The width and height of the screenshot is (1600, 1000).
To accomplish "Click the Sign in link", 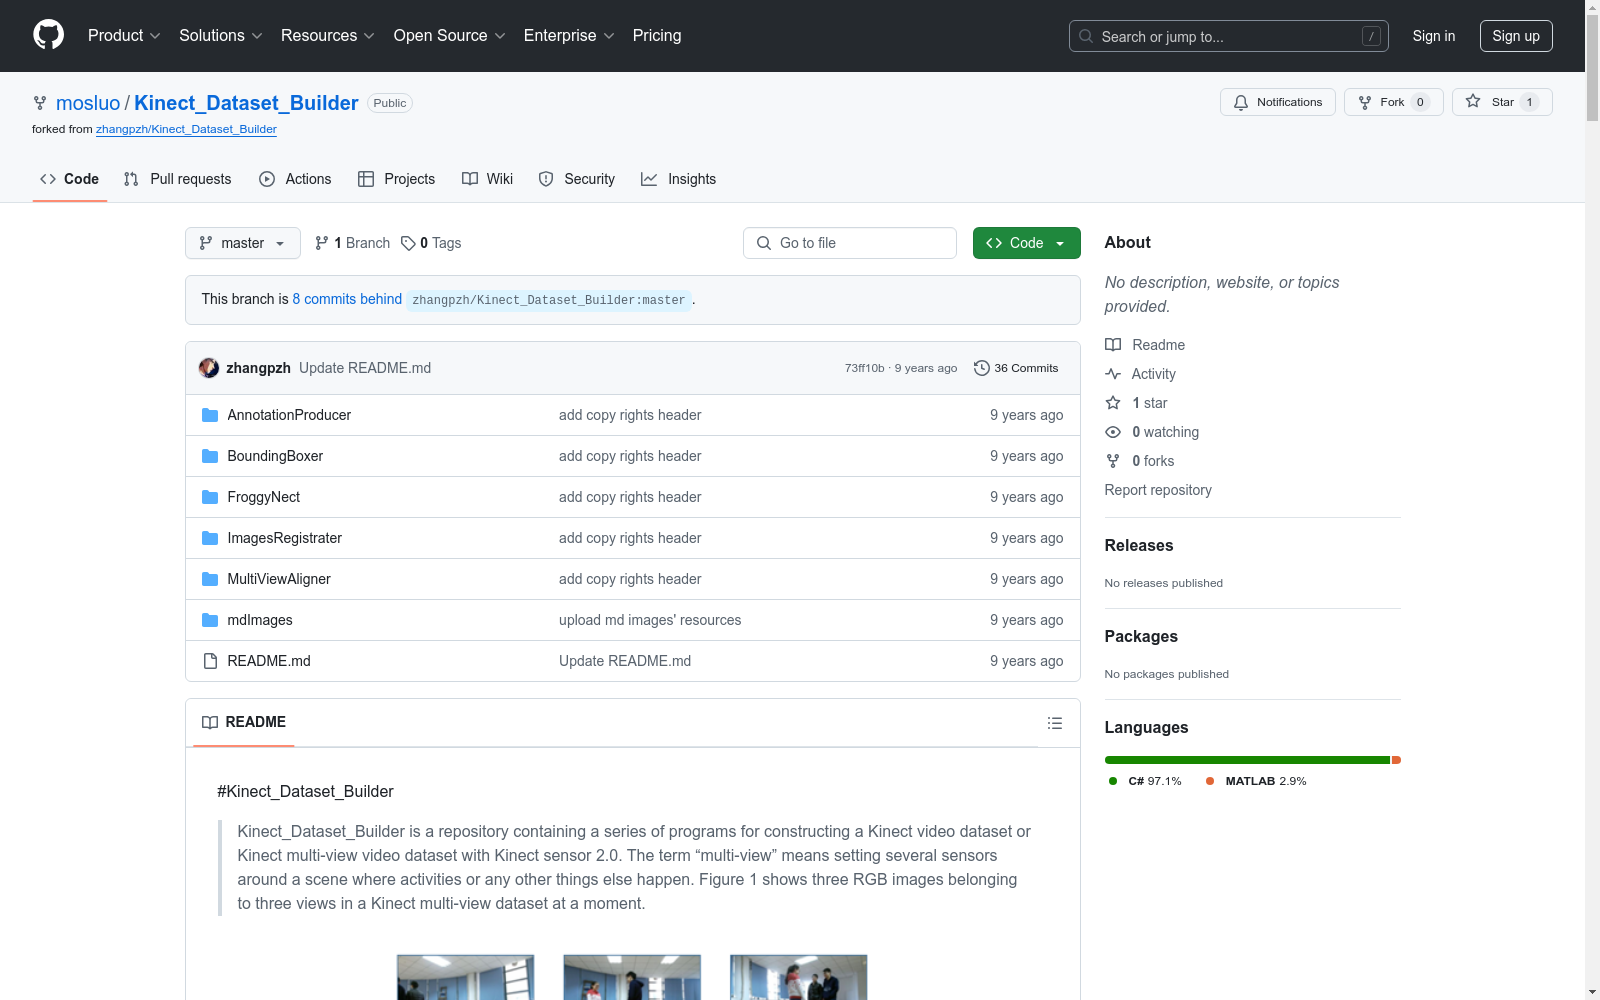I will point(1434,36).
